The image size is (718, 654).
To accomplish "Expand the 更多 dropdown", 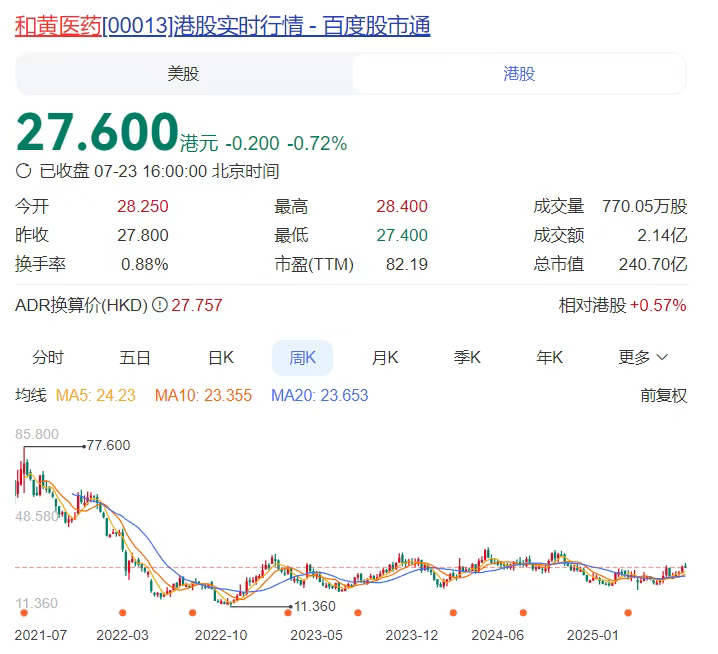I will tap(643, 358).
